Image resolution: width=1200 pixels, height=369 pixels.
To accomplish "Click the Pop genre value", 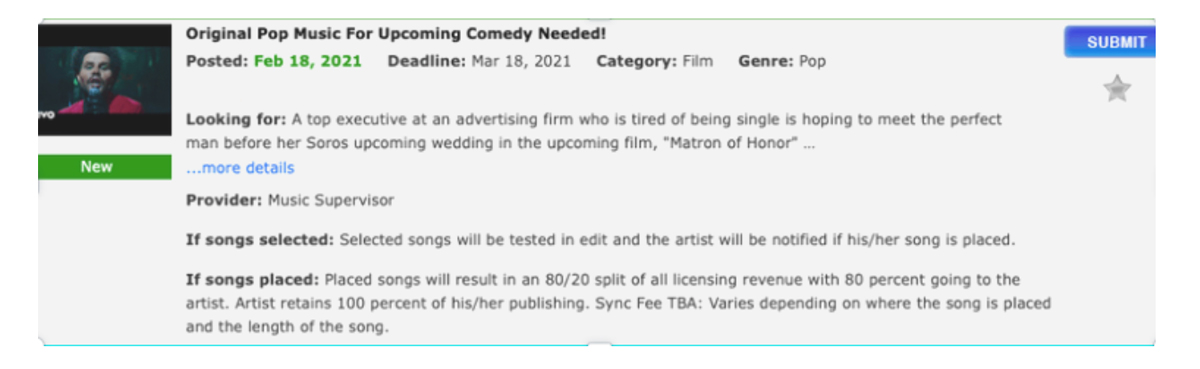I will (813, 61).
